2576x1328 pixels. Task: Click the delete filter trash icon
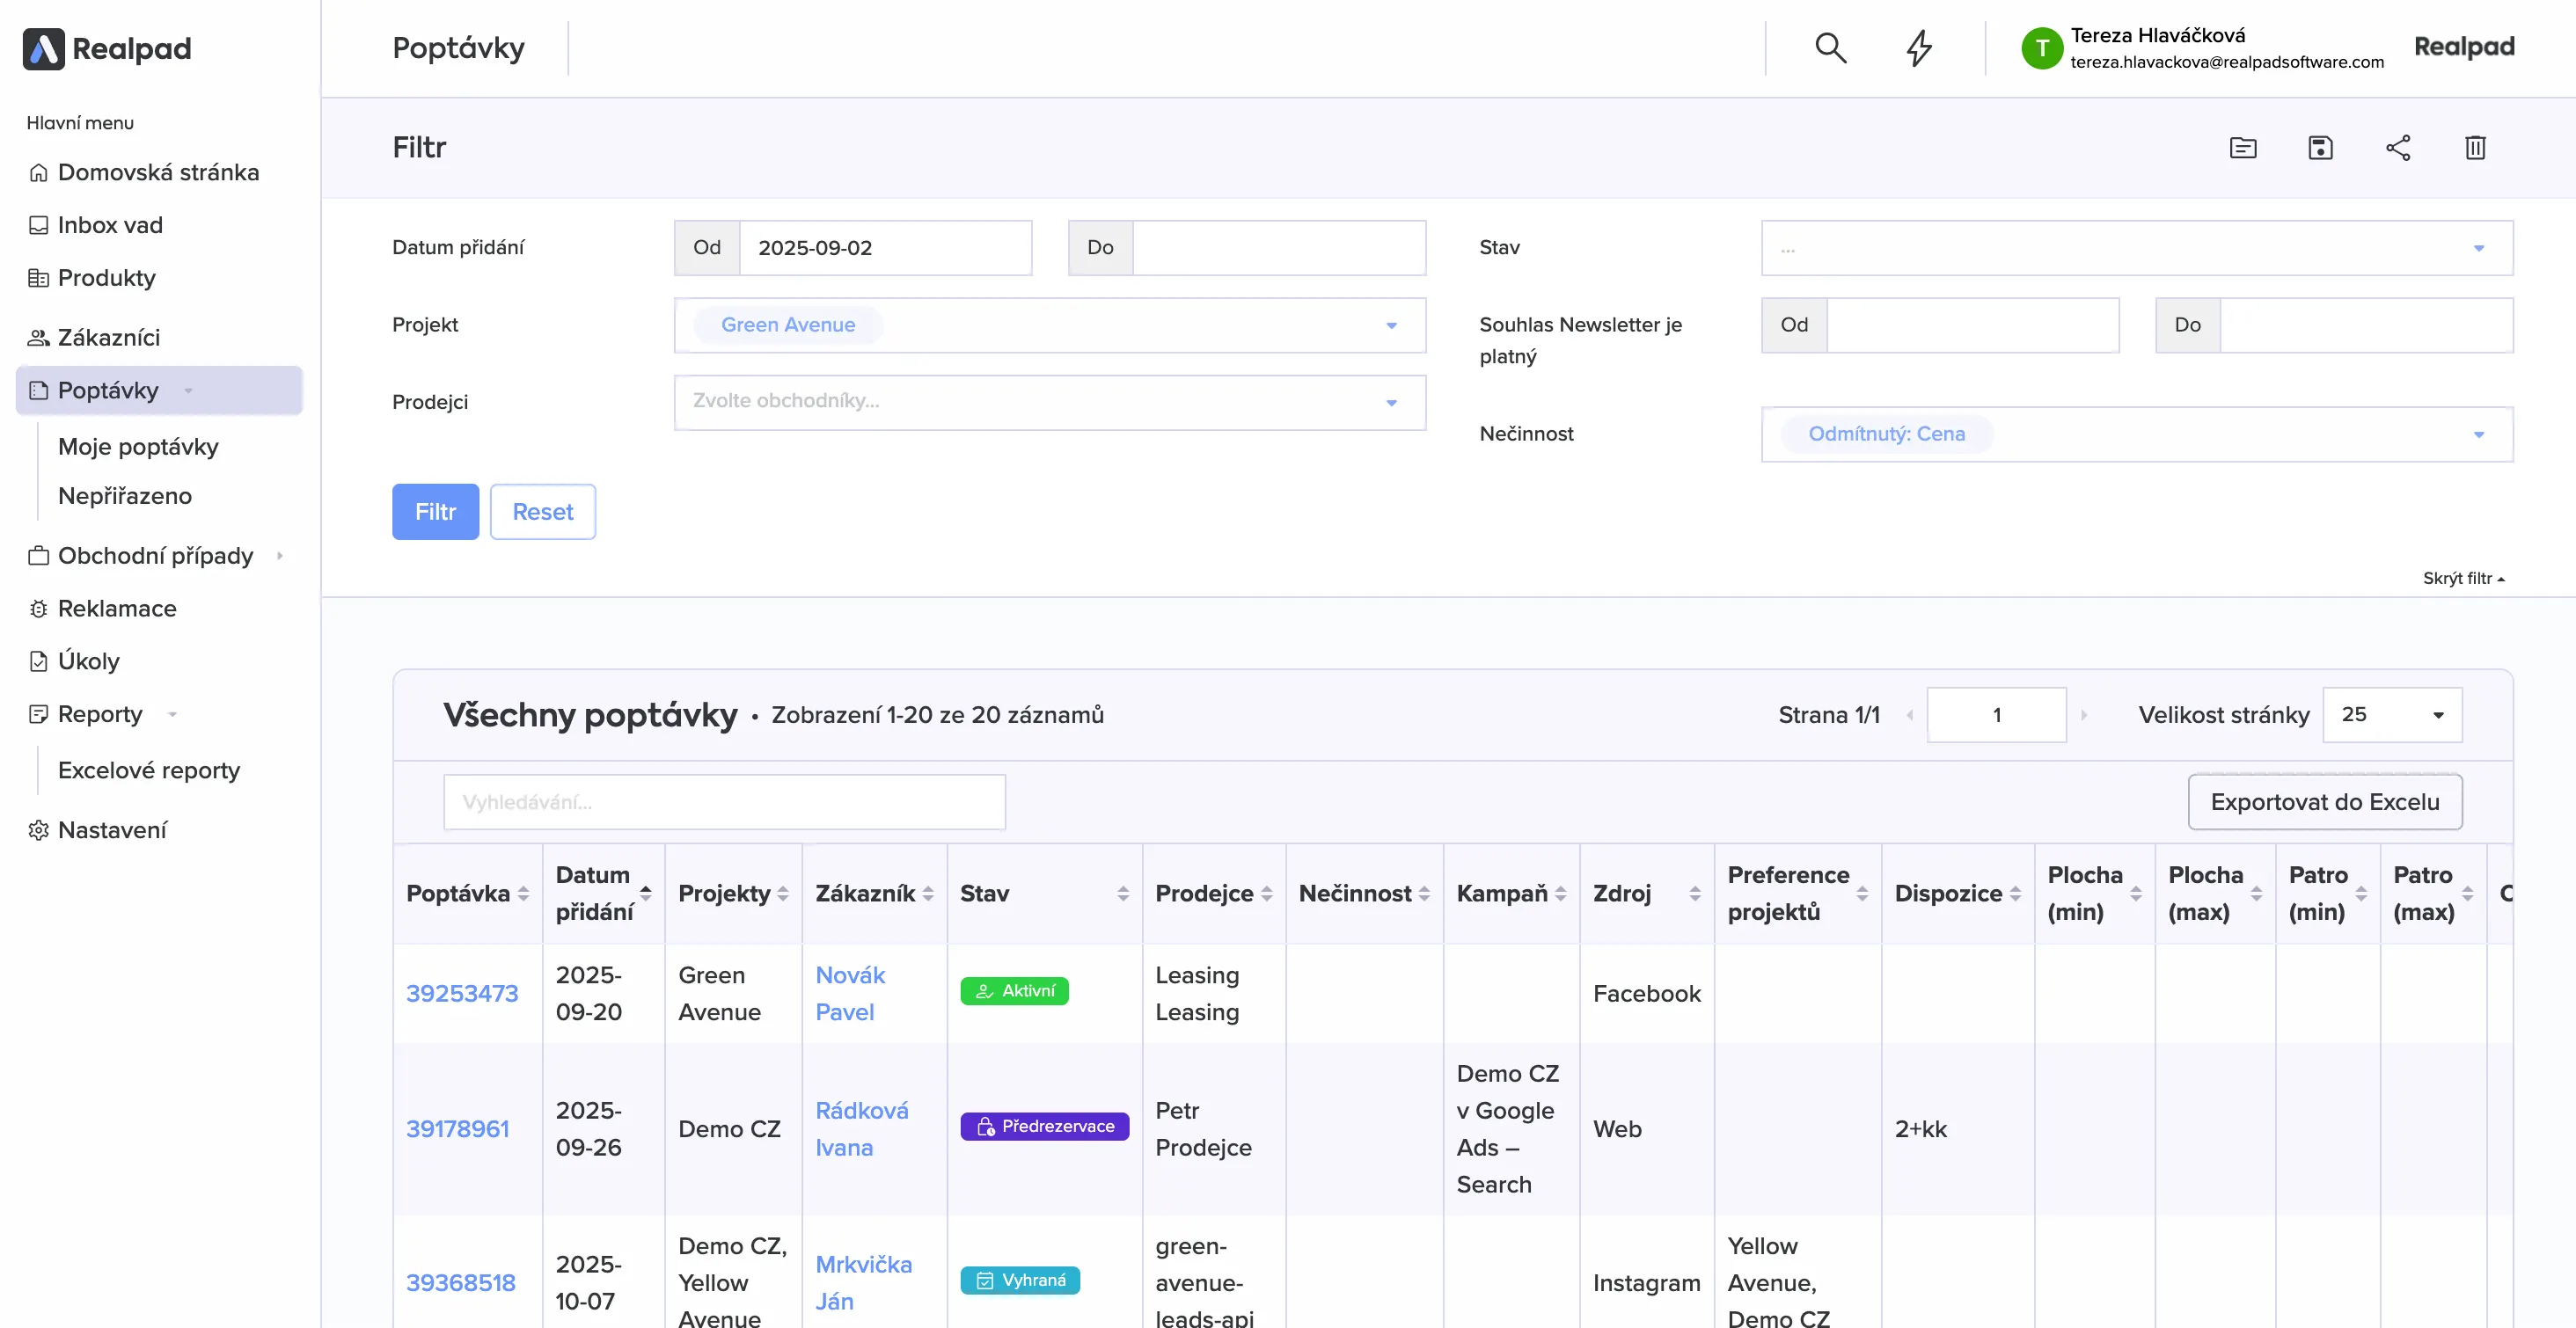coord(2475,148)
